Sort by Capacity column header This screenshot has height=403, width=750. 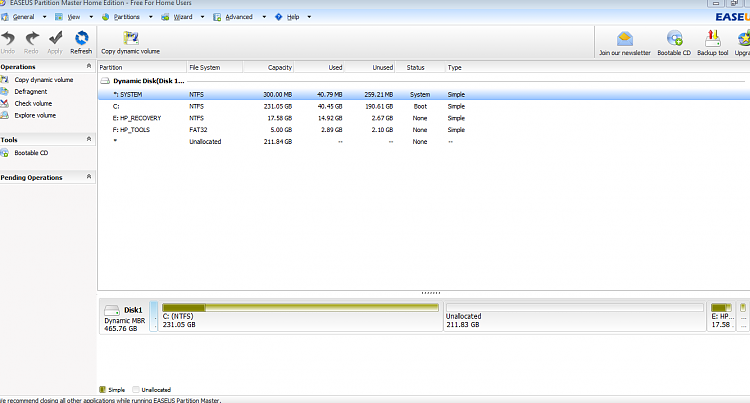coord(268,67)
